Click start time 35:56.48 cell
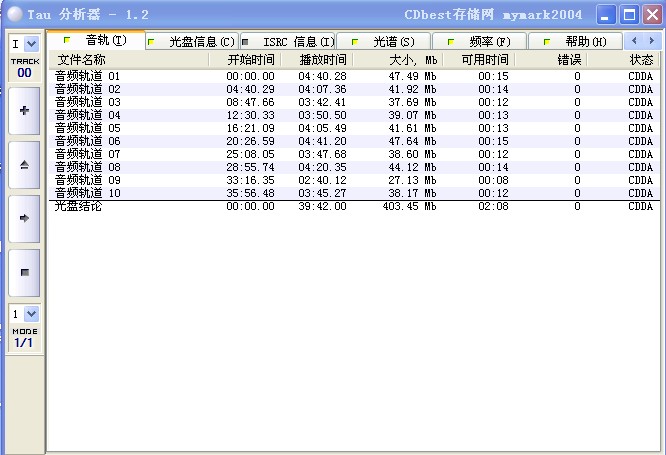 tap(250, 193)
